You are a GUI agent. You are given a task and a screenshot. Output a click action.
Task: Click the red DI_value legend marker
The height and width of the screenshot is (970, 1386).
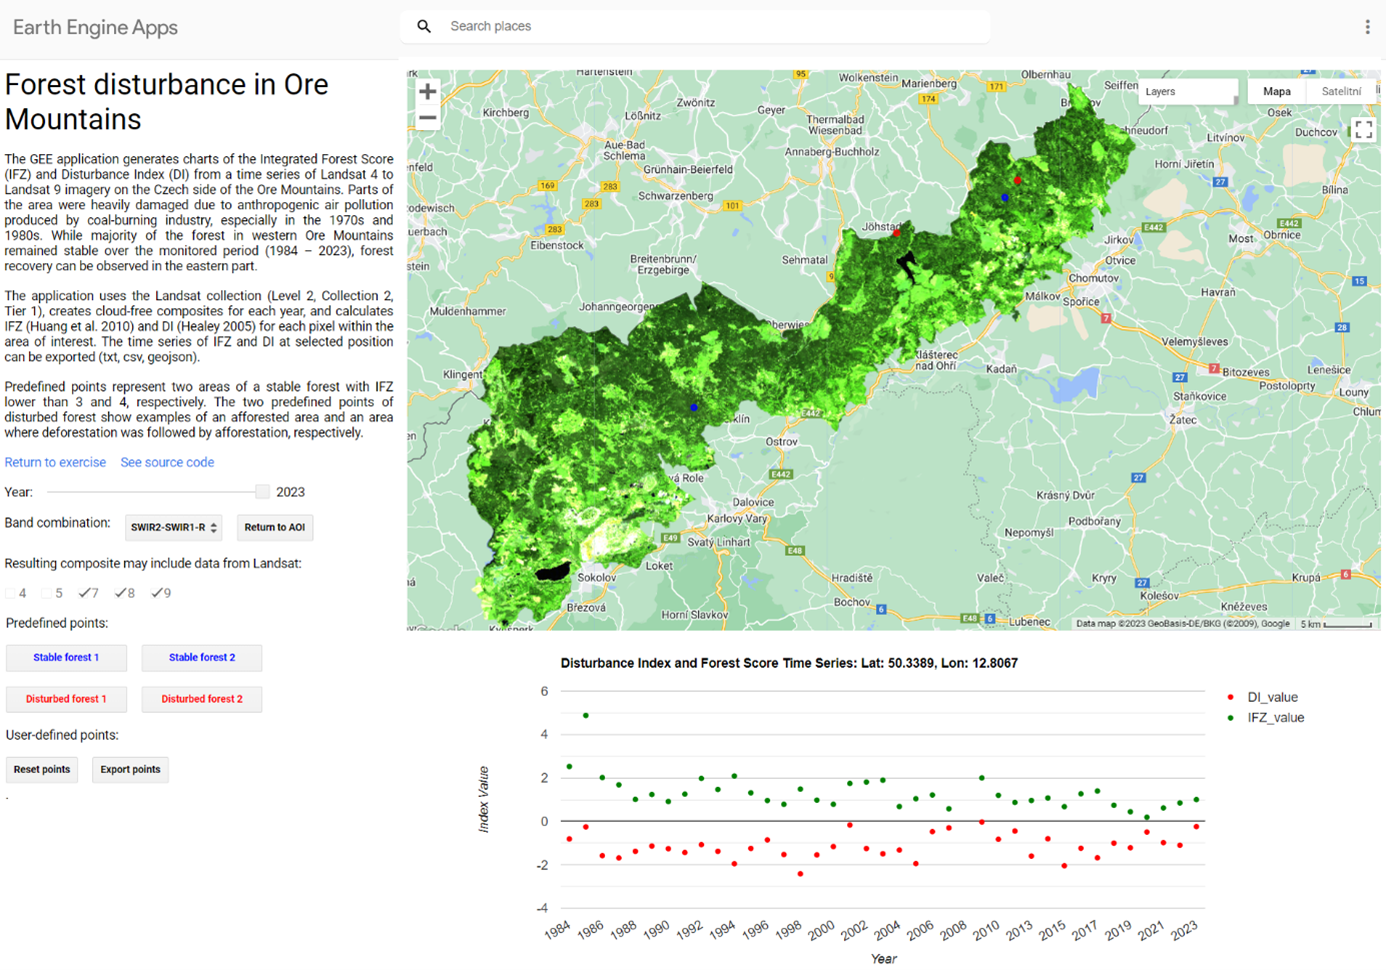point(1229,697)
